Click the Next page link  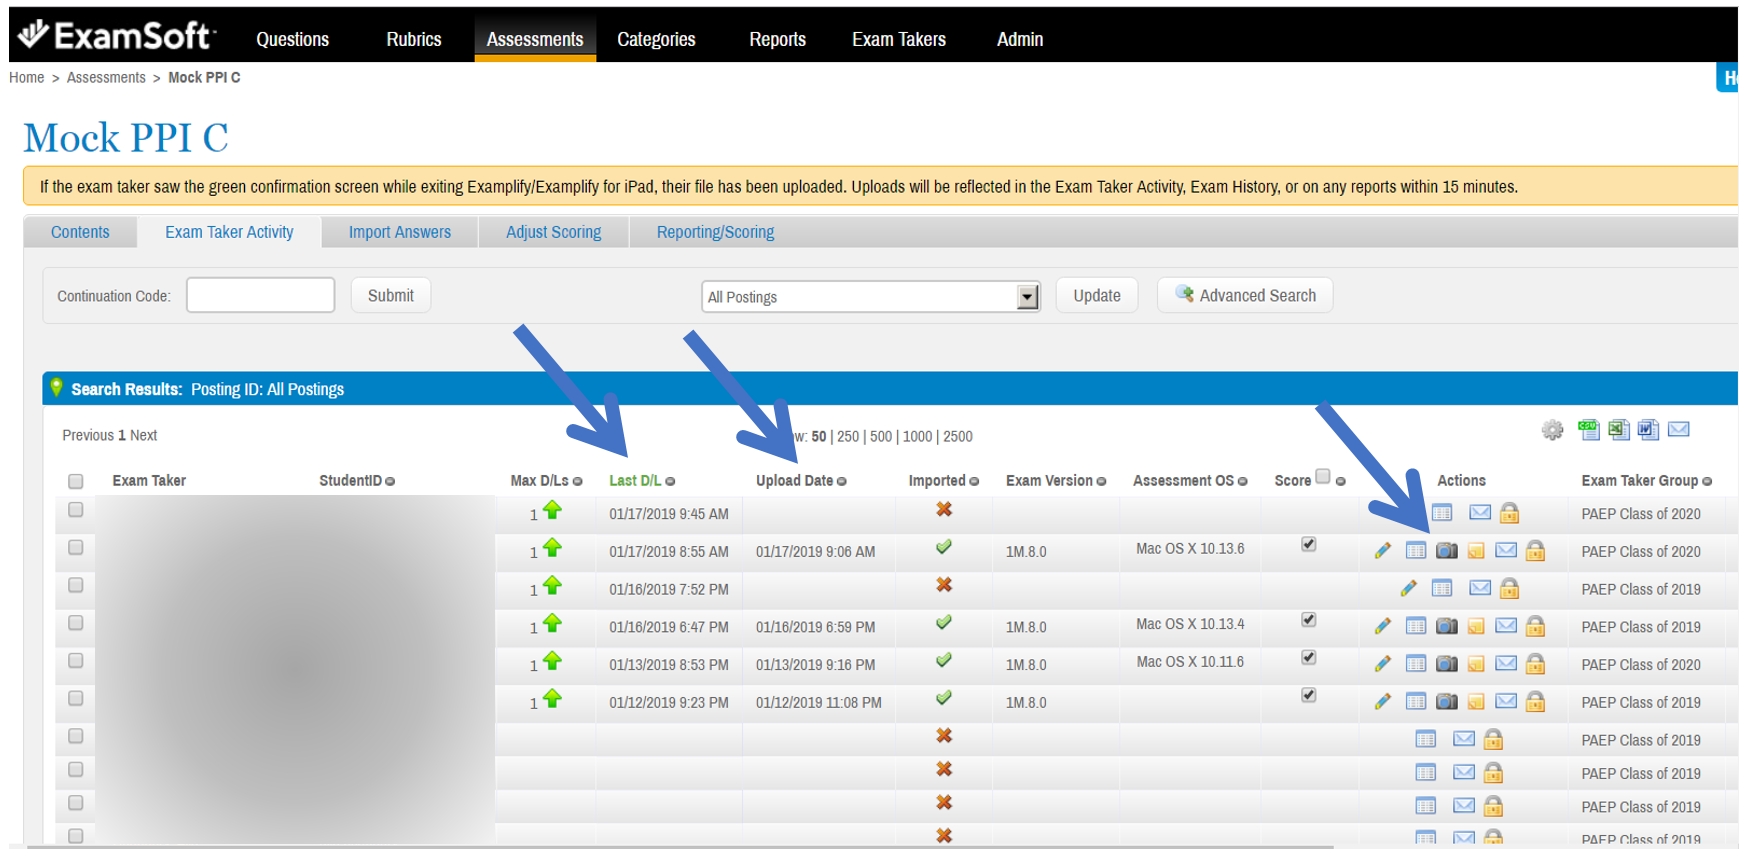coord(143,436)
